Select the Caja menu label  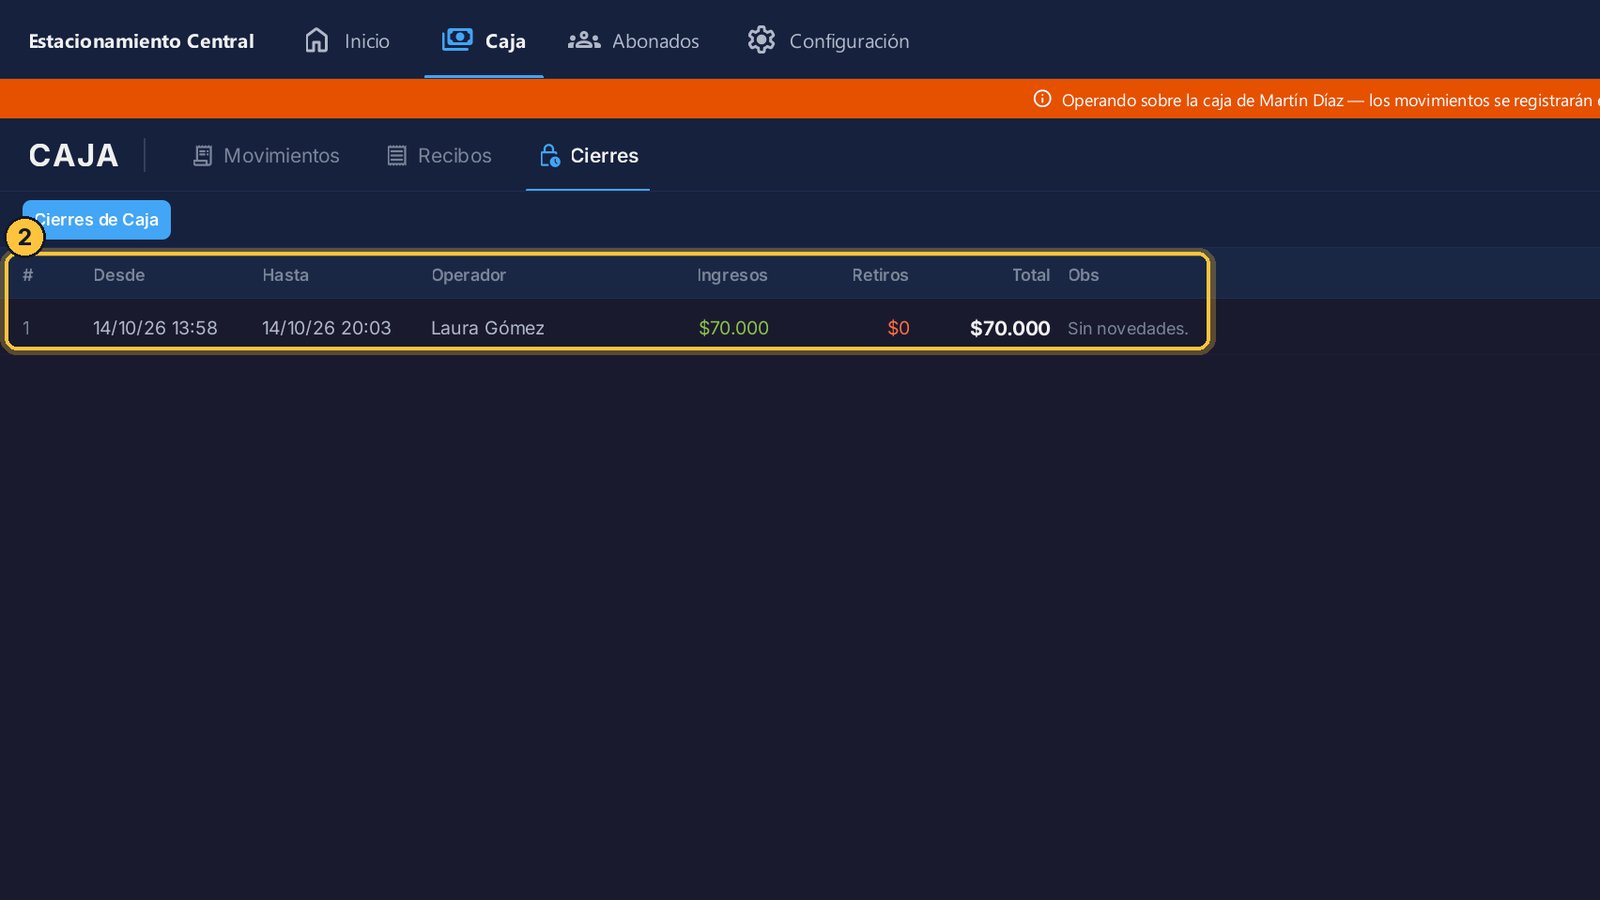pos(505,41)
